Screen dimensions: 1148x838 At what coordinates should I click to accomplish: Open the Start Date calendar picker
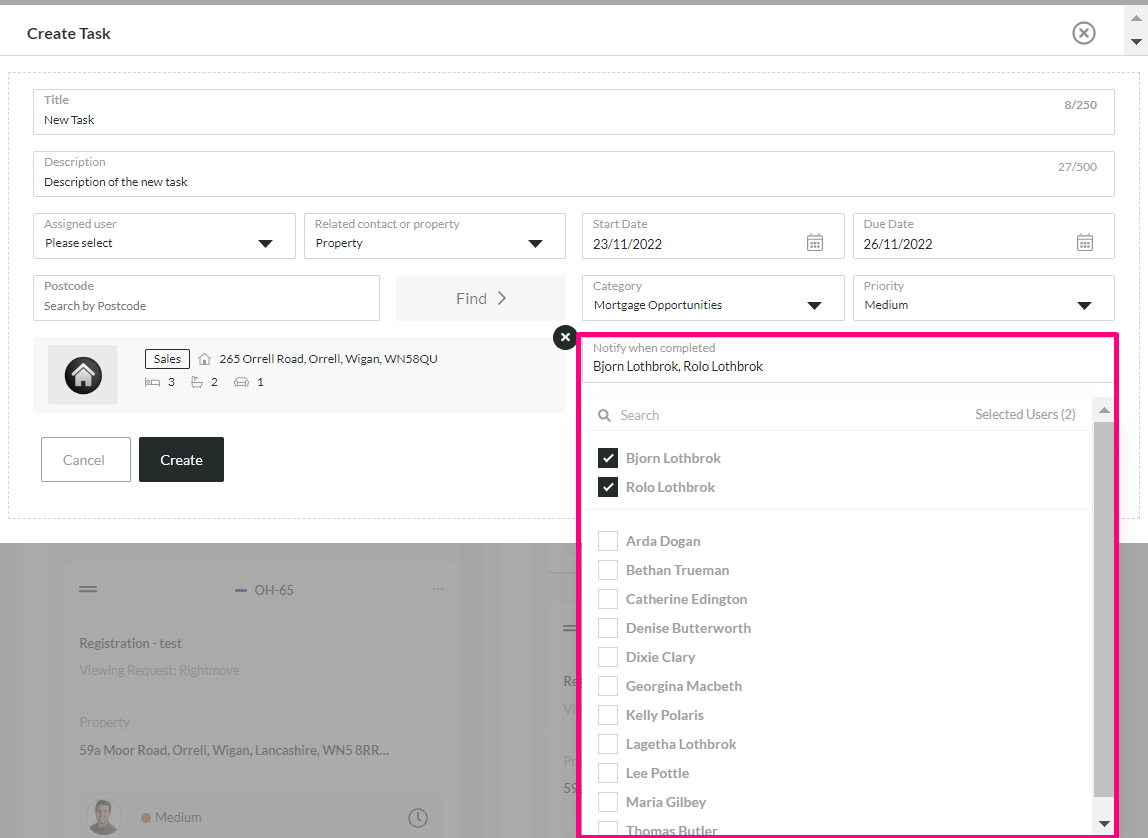click(814, 242)
